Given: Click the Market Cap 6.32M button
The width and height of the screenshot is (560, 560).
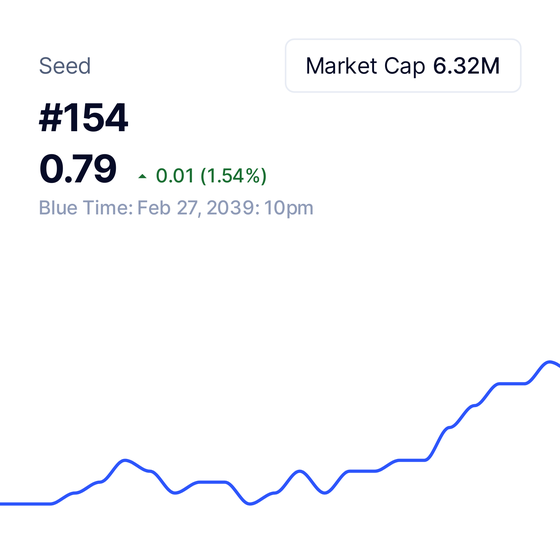Looking at the screenshot, I should click(403, 66).
